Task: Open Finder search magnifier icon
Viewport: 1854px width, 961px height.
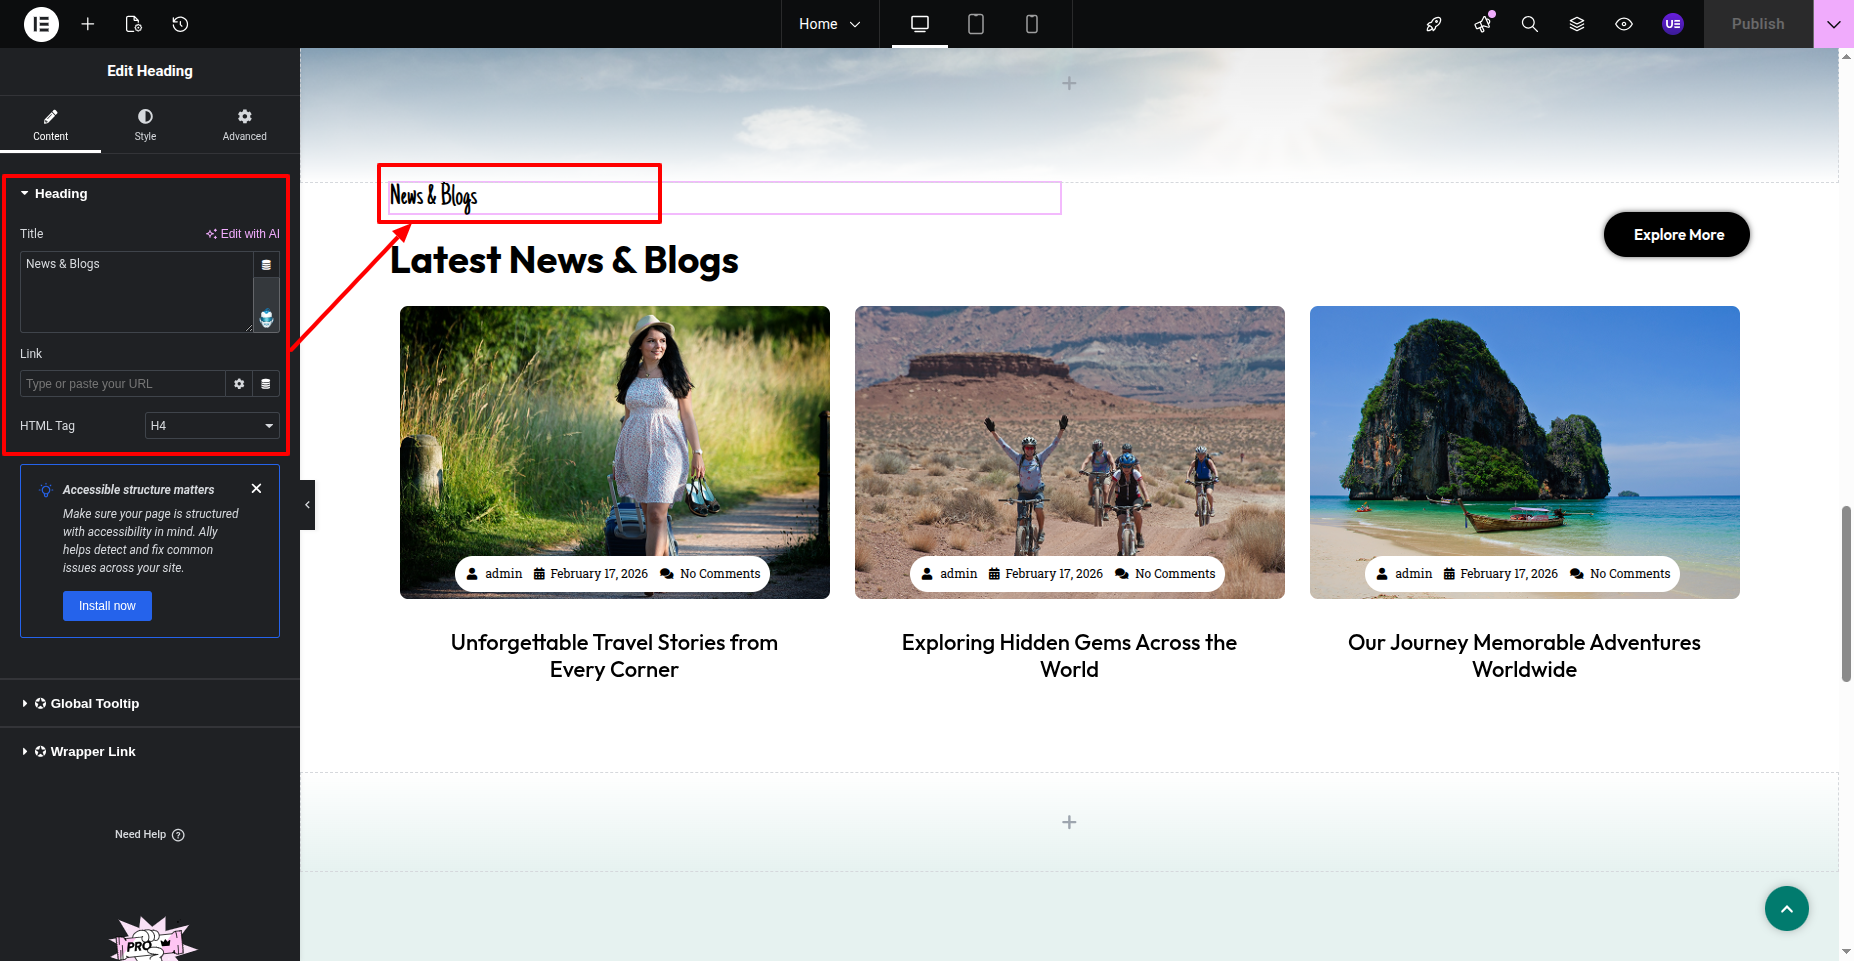Action: coord(1529,24)
